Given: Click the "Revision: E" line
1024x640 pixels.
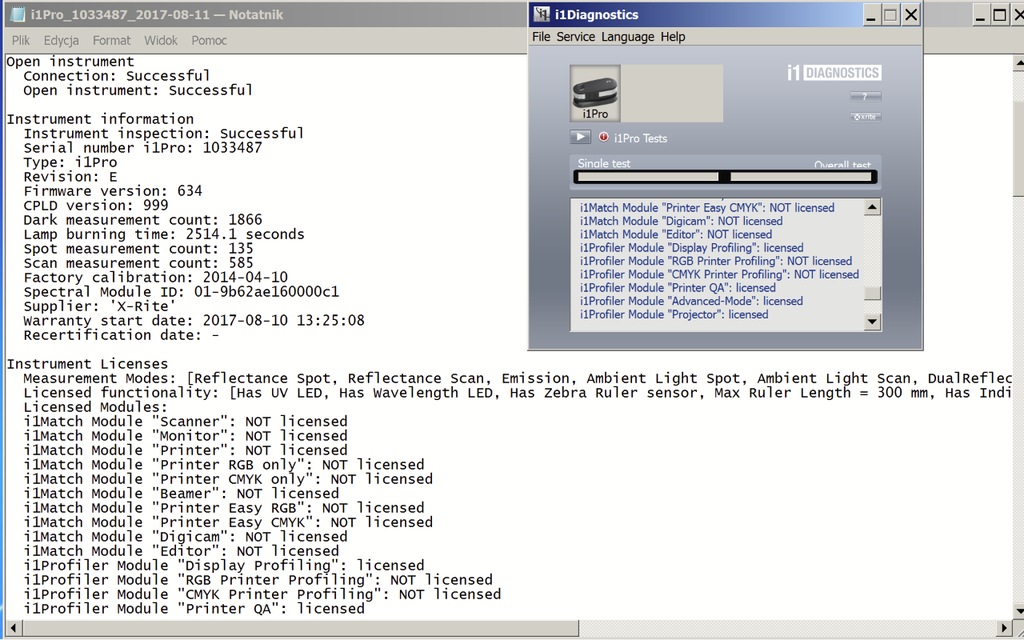Looking at the screenshot, I should [70, 176].
